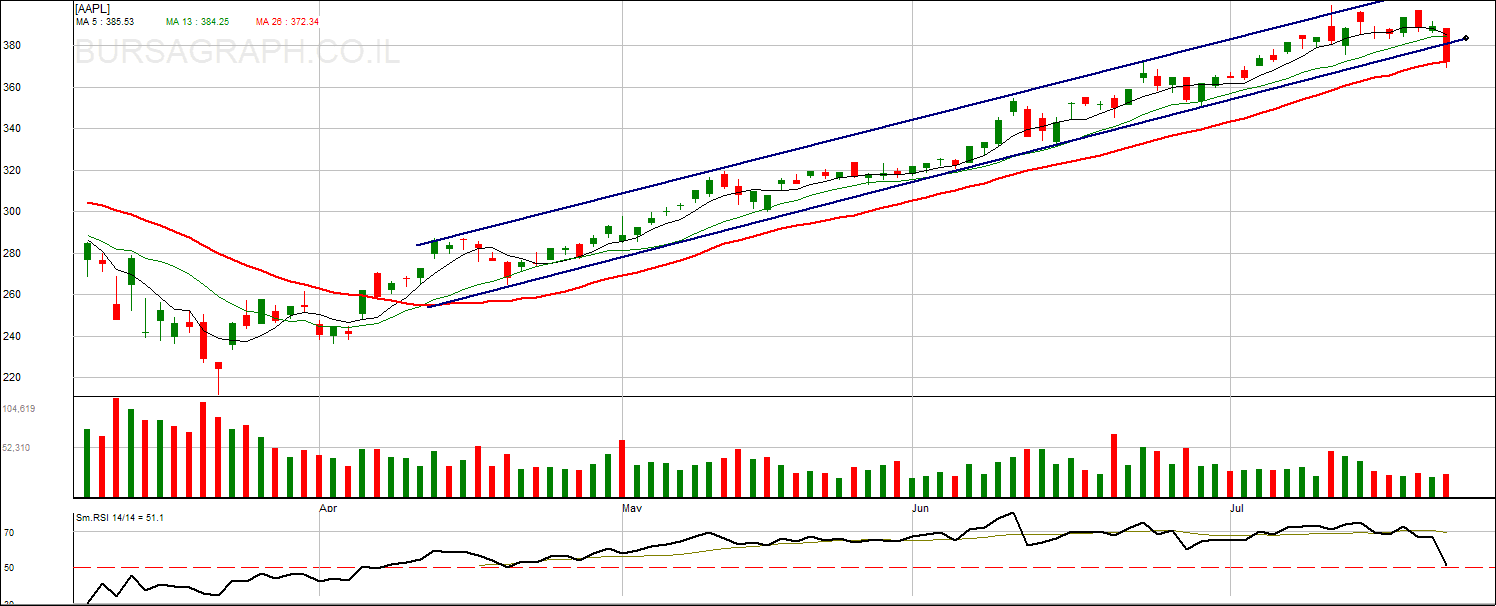Select the MA 13 : 384.25 indicator label

[197, 22]
